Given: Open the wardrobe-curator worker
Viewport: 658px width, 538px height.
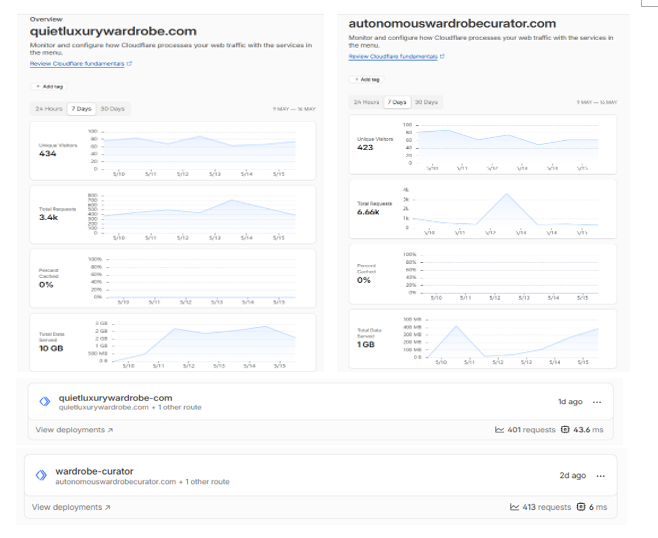Looking at the screenshot, I should pyautogui.click(x=94, y=471).
